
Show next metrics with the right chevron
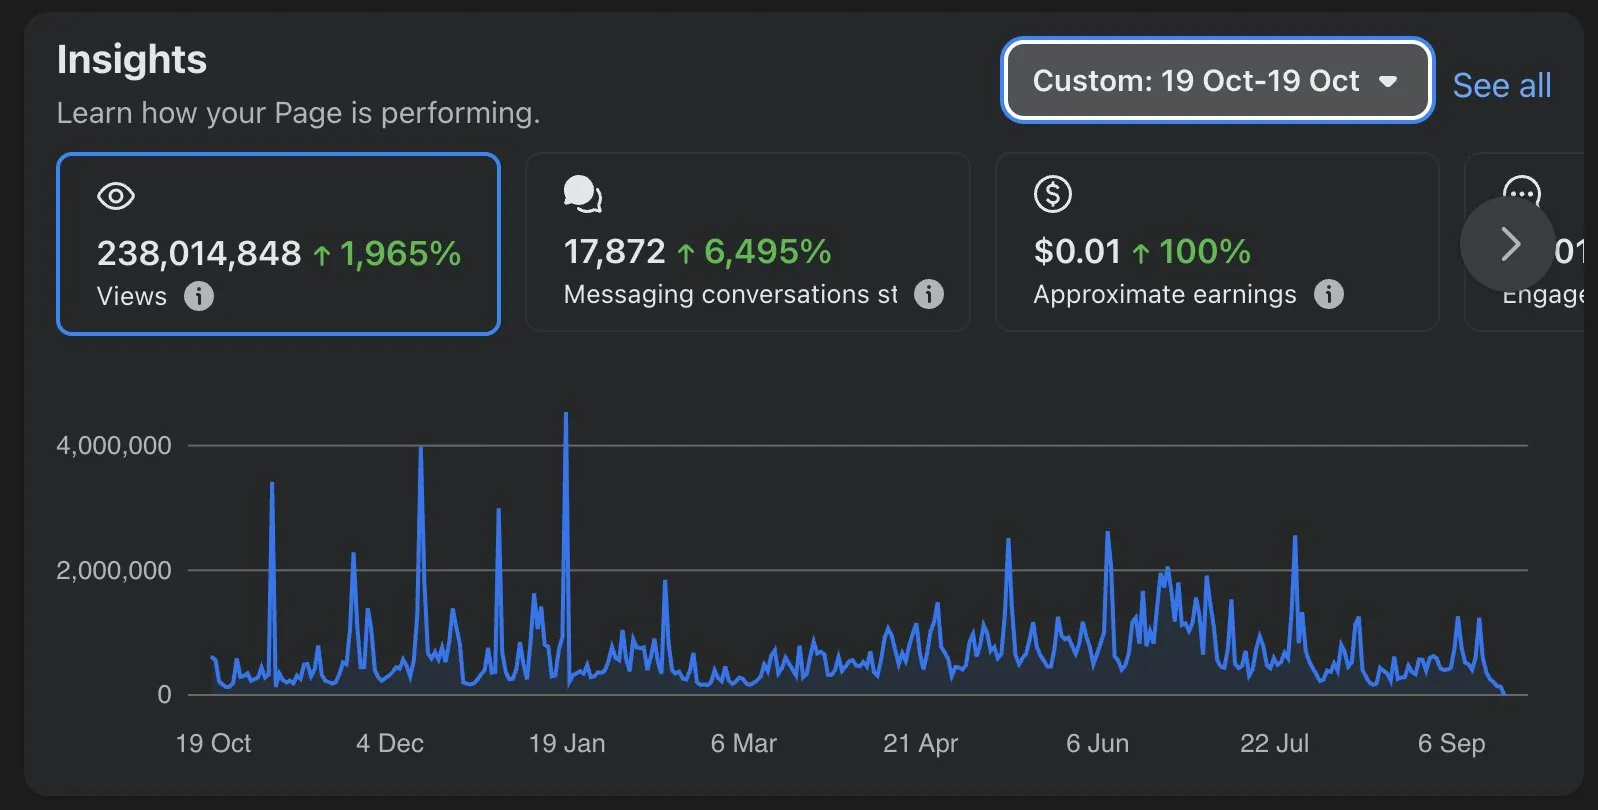[1508, 244]
